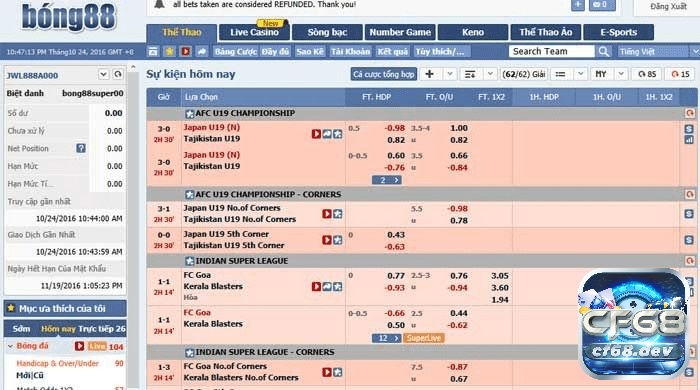
Task: Select the Sớm sidebar tab
Action: [x=21, y=329]
